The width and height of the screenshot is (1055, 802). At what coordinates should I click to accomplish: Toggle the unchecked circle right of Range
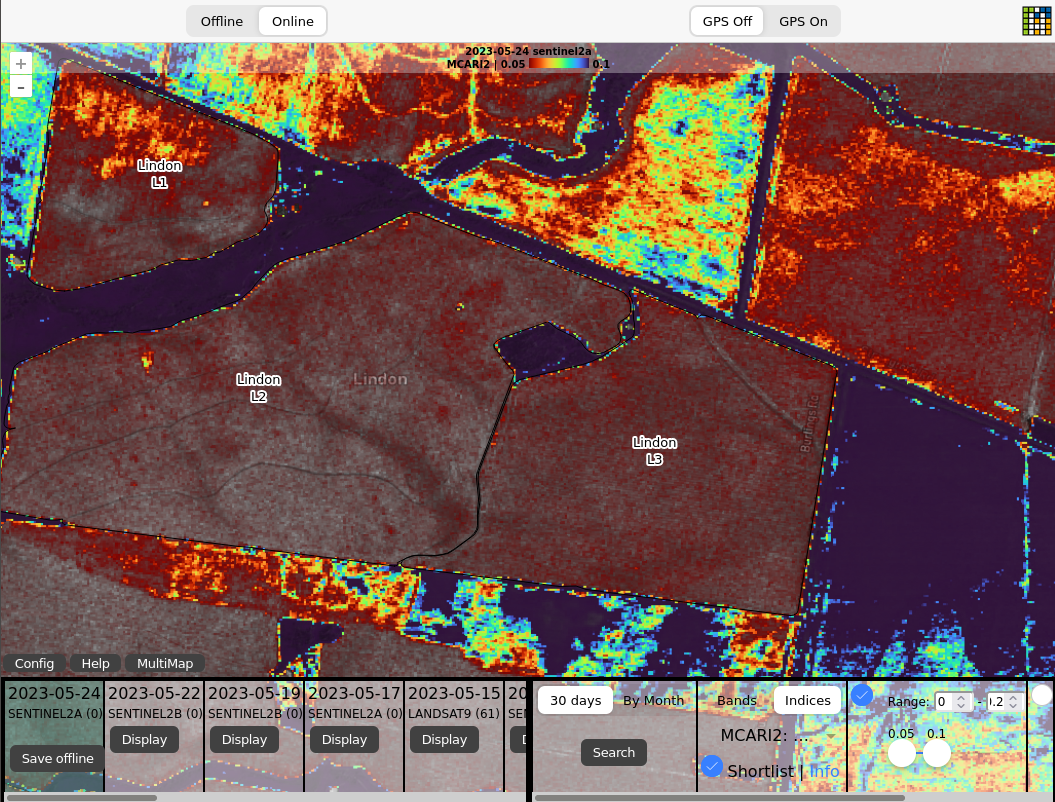pyautogui.click(x=1042, y=695)
